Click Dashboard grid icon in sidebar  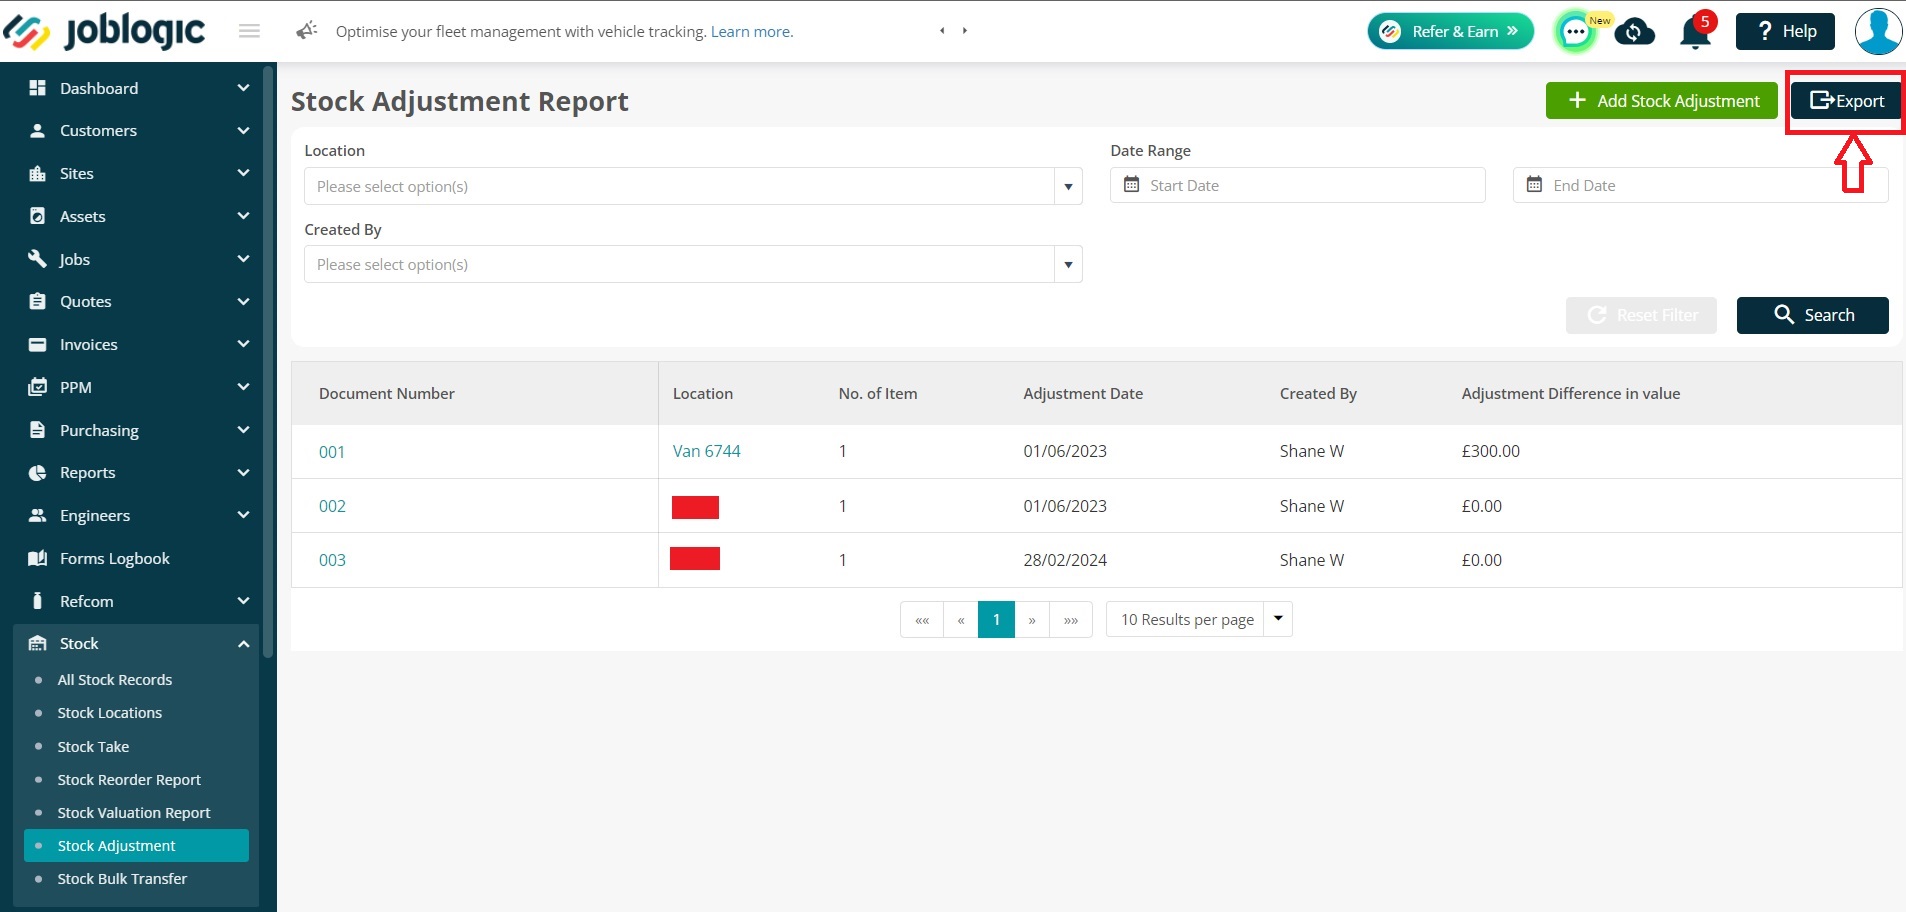[38, 88]
